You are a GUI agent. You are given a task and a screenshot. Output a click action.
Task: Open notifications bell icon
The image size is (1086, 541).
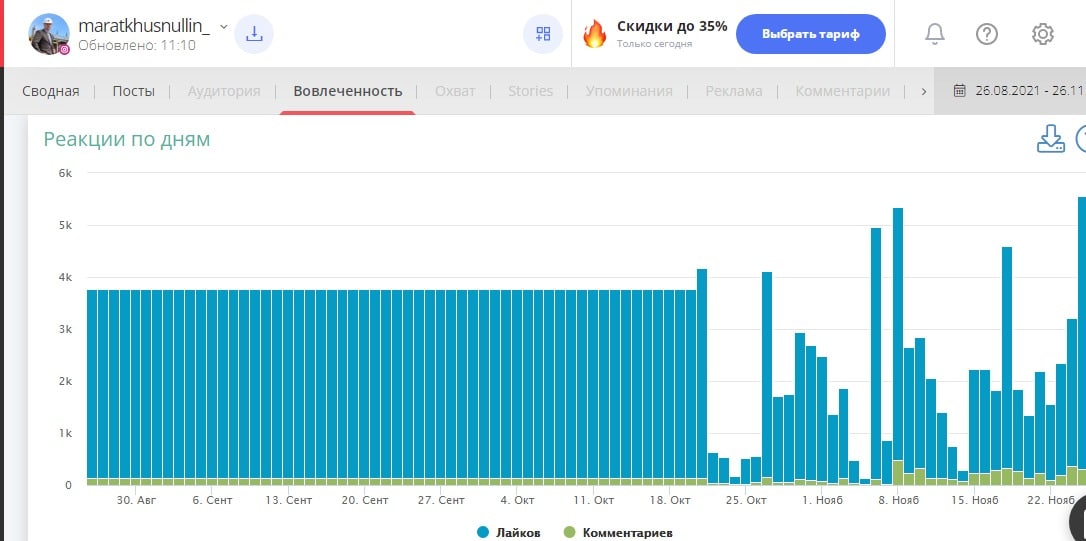[935, 33]
